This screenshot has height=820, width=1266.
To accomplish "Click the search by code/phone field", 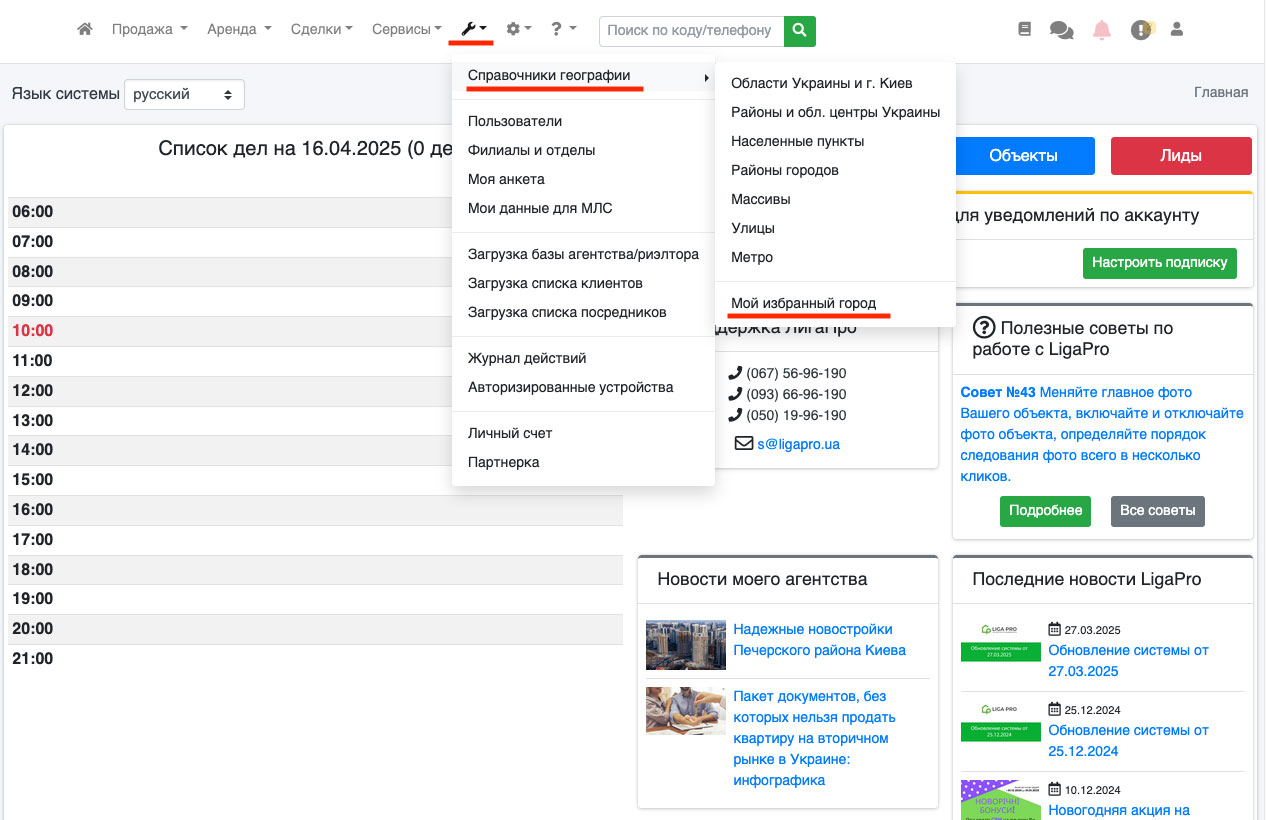I will (x=691, y=30).
